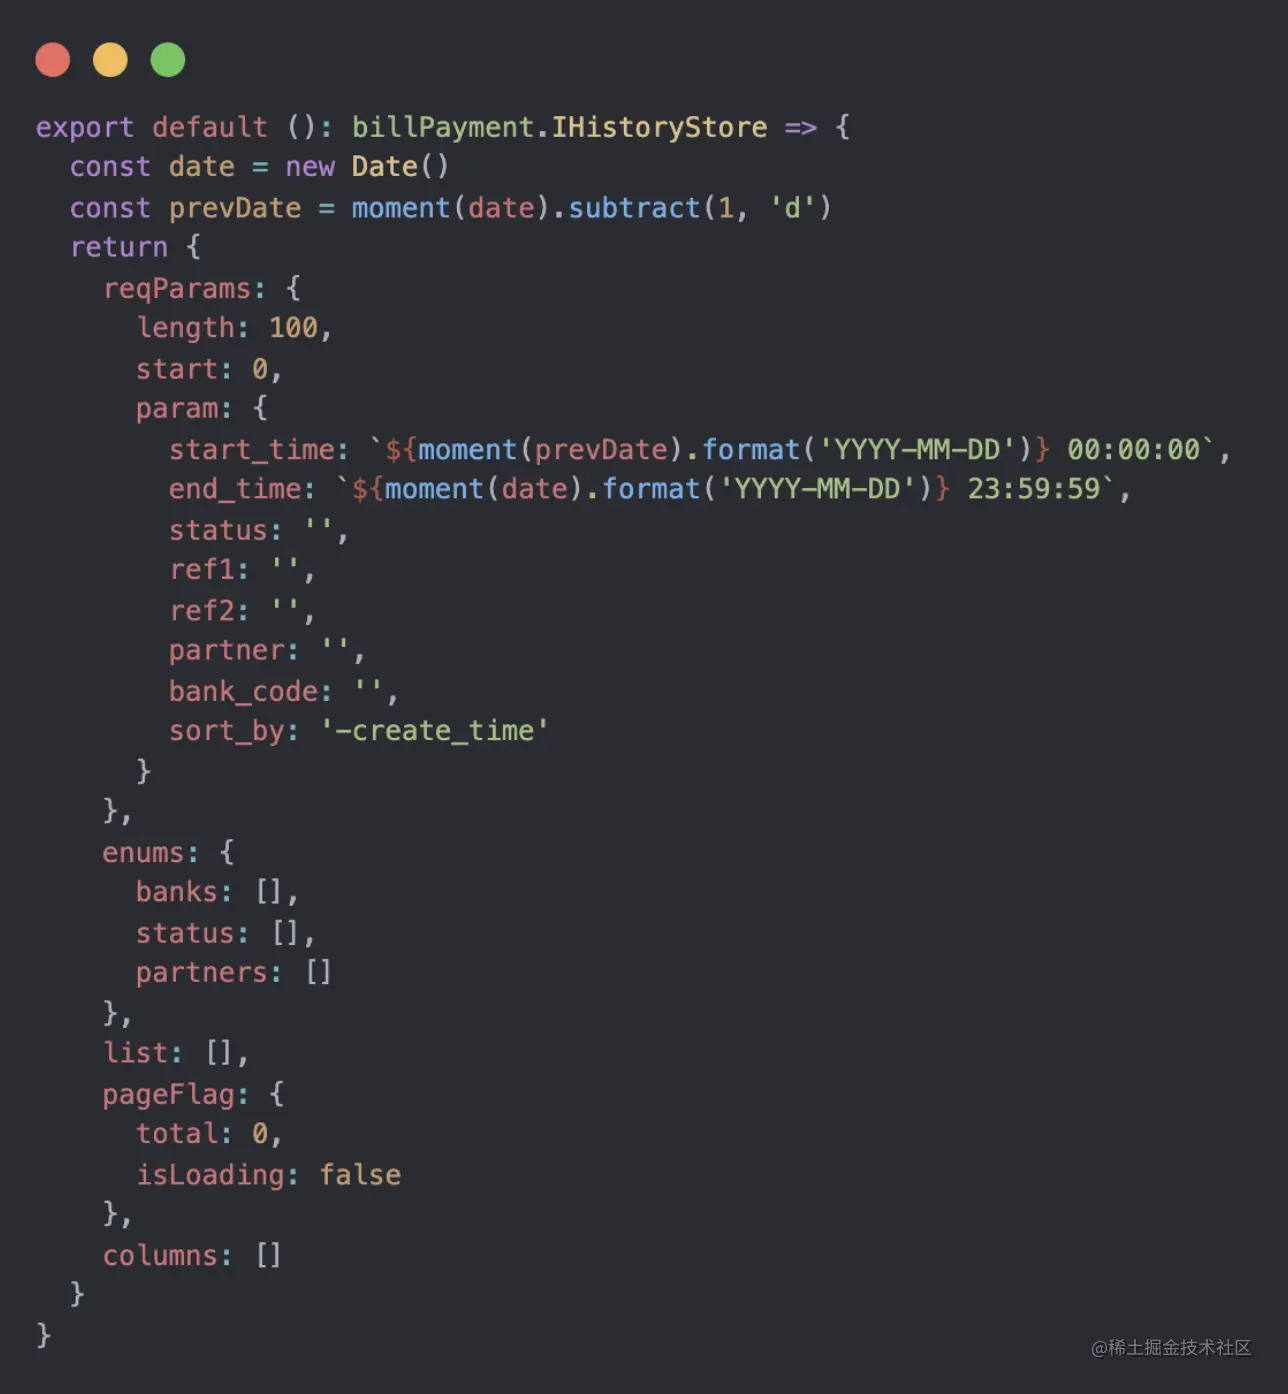Click the 'partners' property key
Image resolution: width=1288 pixels, height=1394 pixels.
(202, 973)
